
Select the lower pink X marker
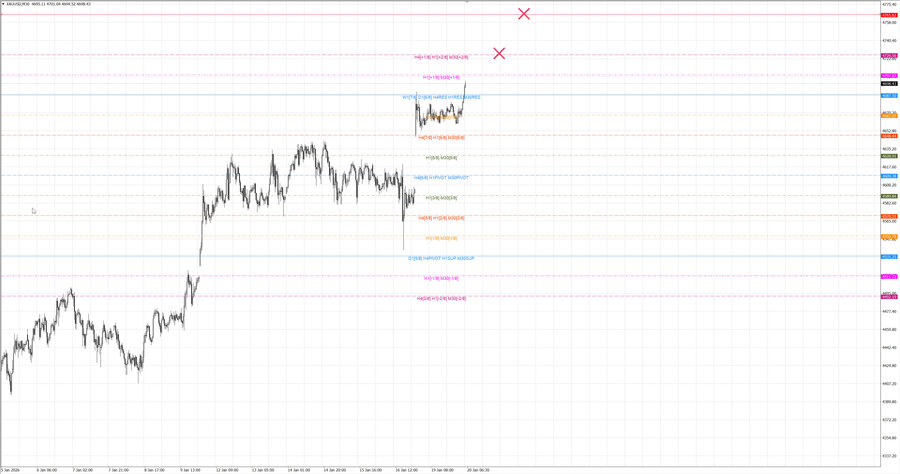499,53
